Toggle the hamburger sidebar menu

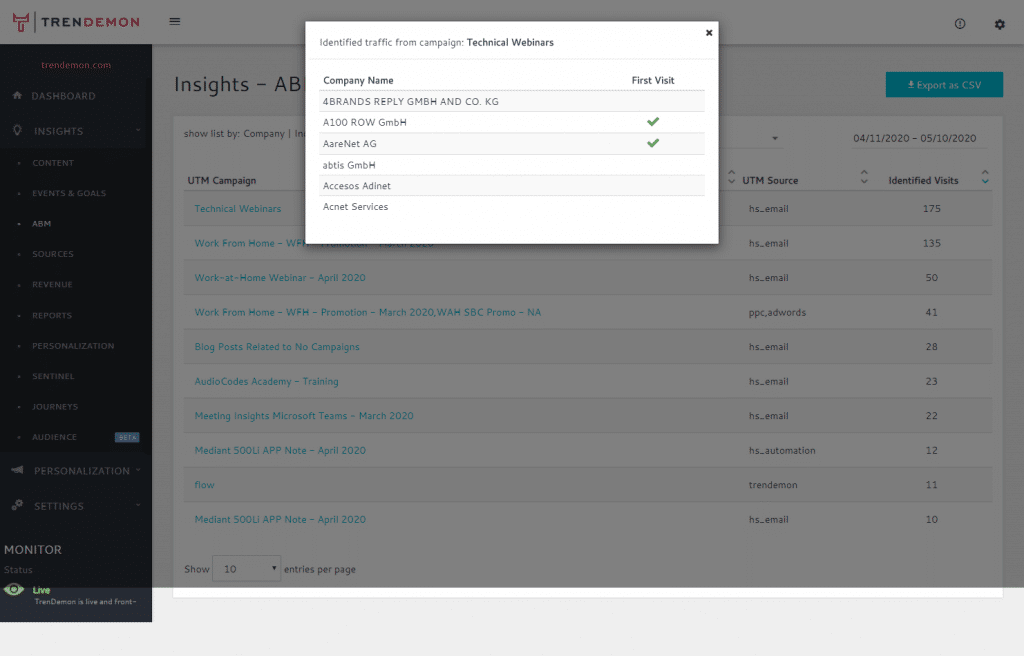click(x=174, y=22)
